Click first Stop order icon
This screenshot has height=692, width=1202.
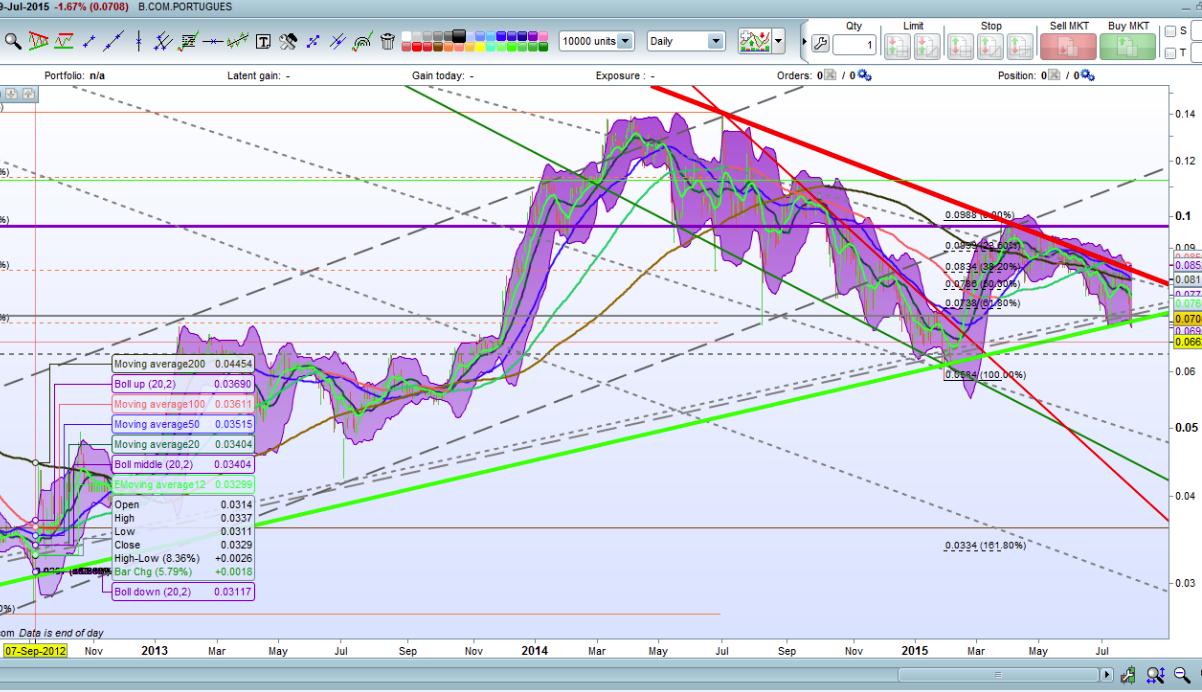click(958, 46)
